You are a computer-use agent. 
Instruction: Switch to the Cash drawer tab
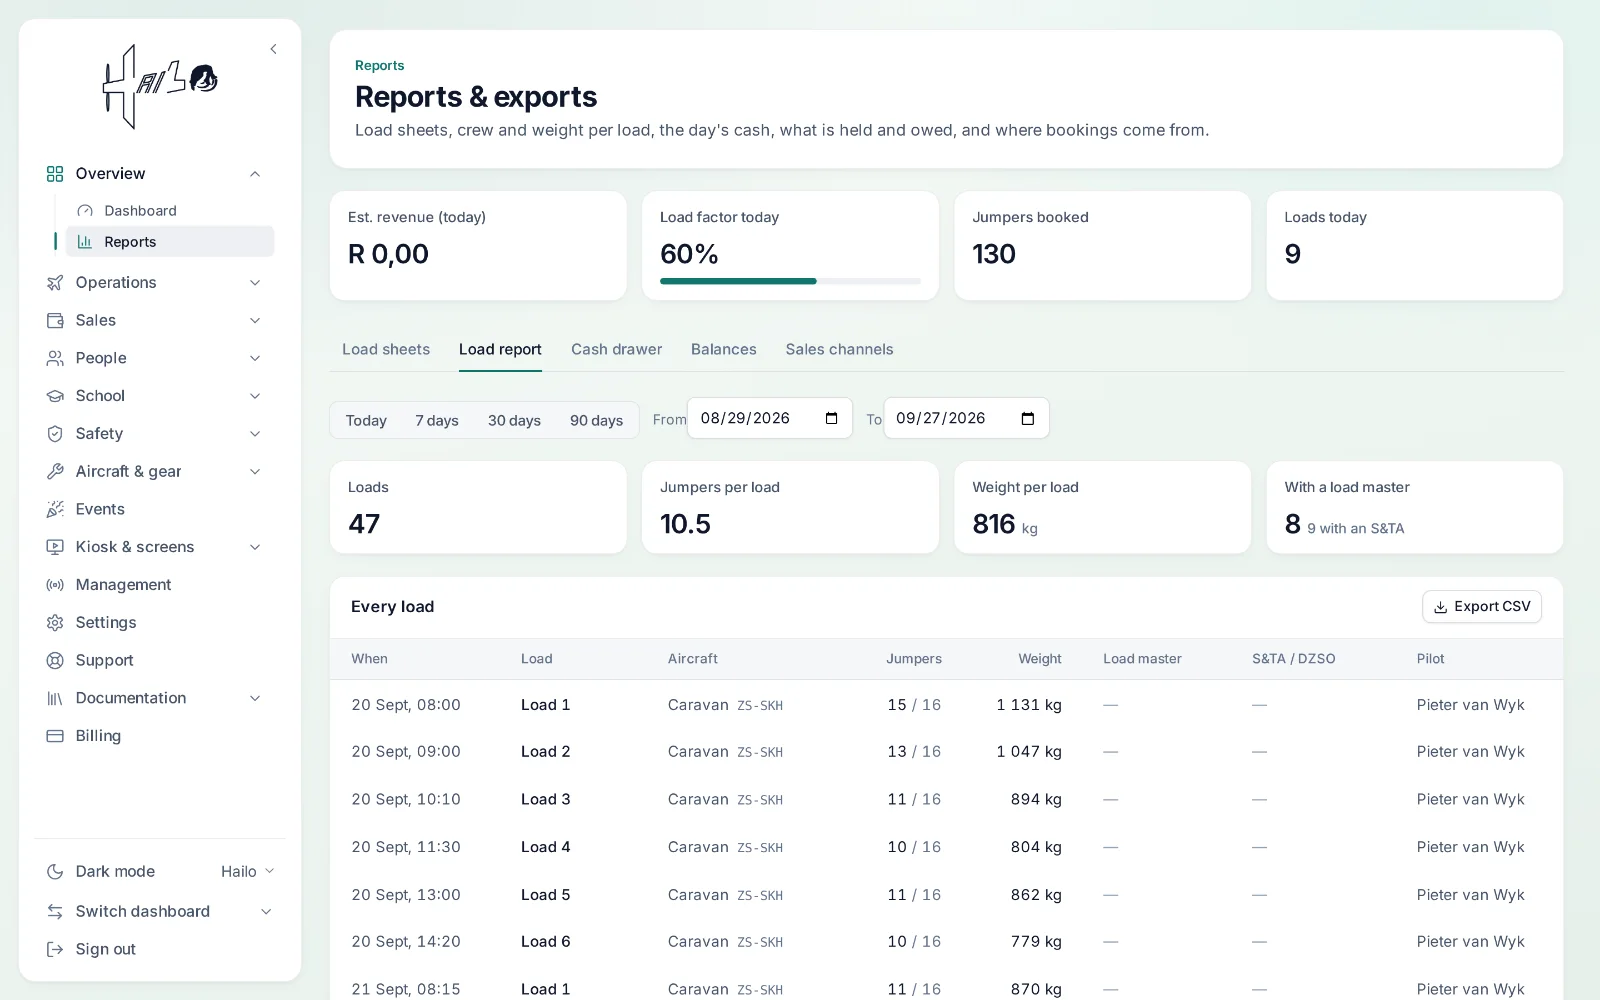[x=616, y=349]
